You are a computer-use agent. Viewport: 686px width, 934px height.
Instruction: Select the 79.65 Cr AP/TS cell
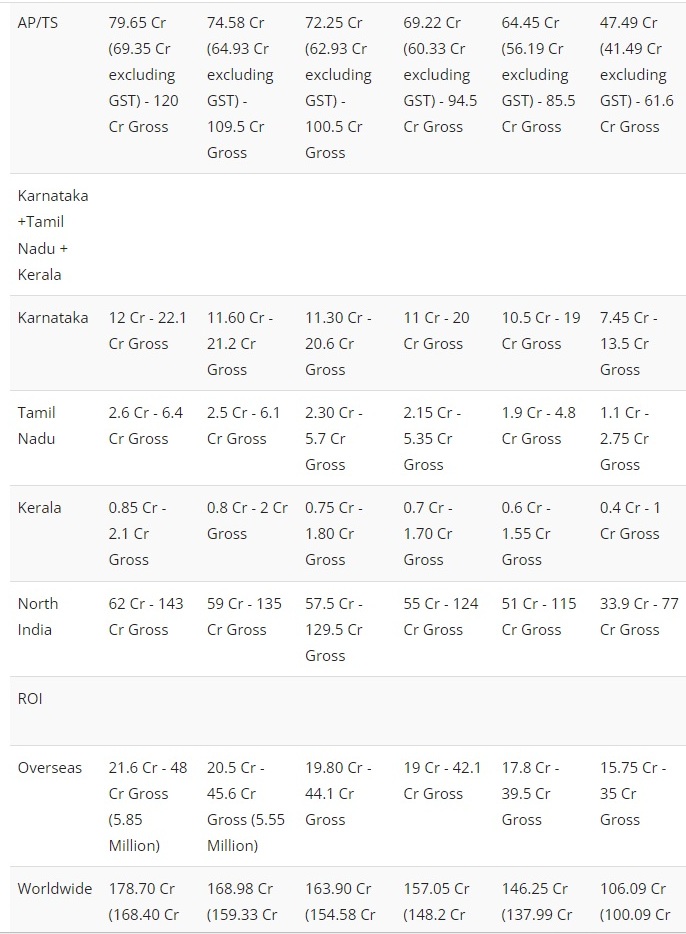point(145,74)
